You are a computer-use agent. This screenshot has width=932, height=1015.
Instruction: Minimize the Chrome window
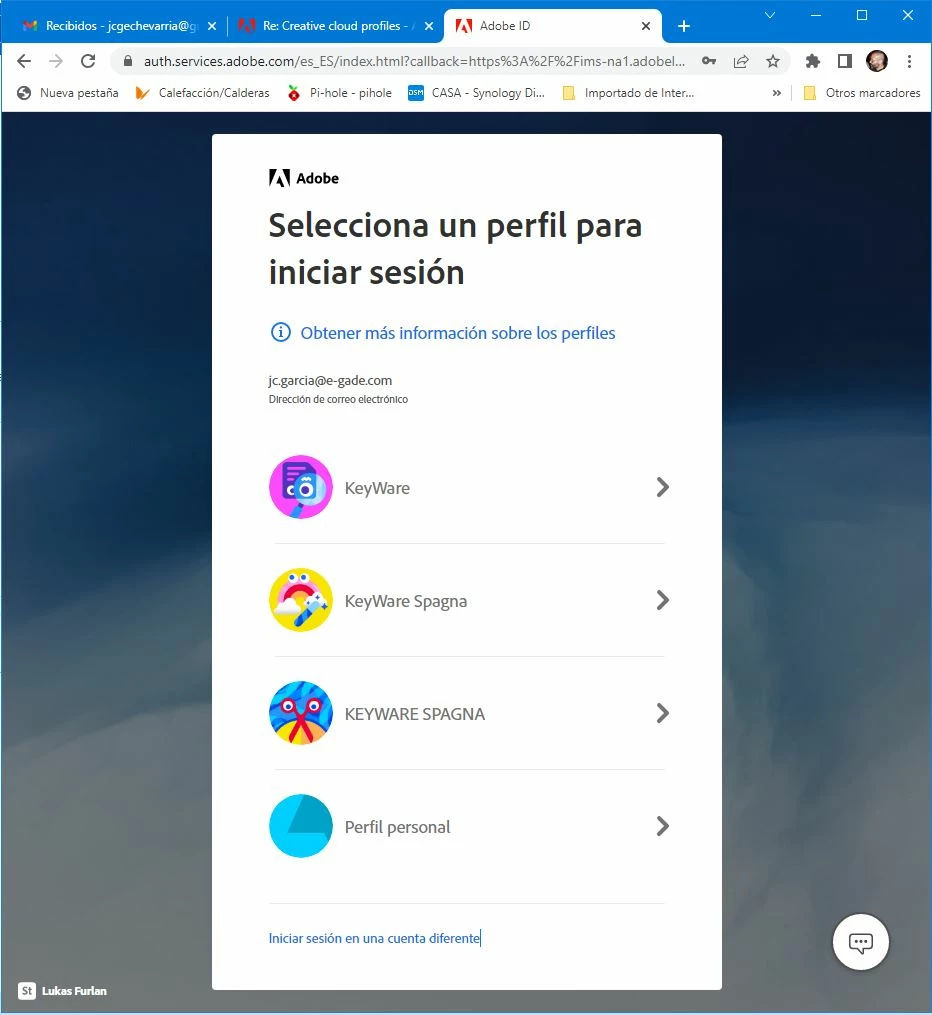pyautogui.click(x=816, y=15)
